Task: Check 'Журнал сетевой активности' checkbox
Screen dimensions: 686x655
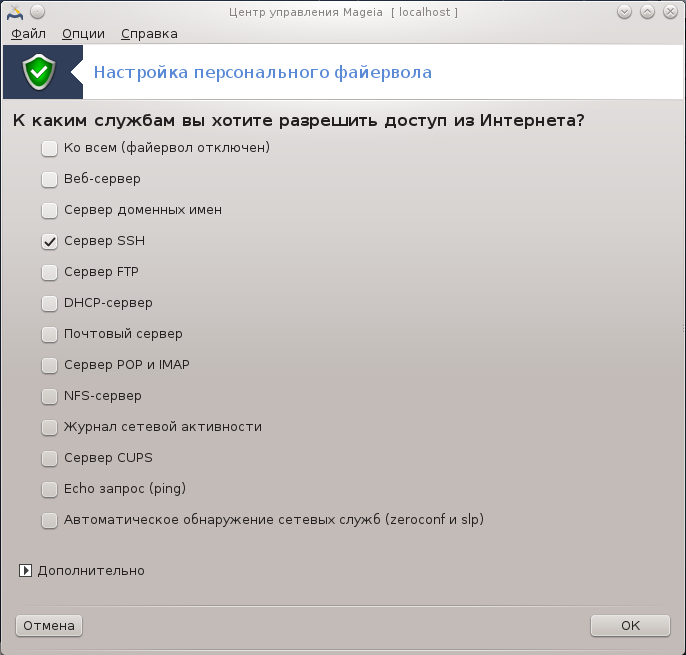Action: tap(49, 427)
